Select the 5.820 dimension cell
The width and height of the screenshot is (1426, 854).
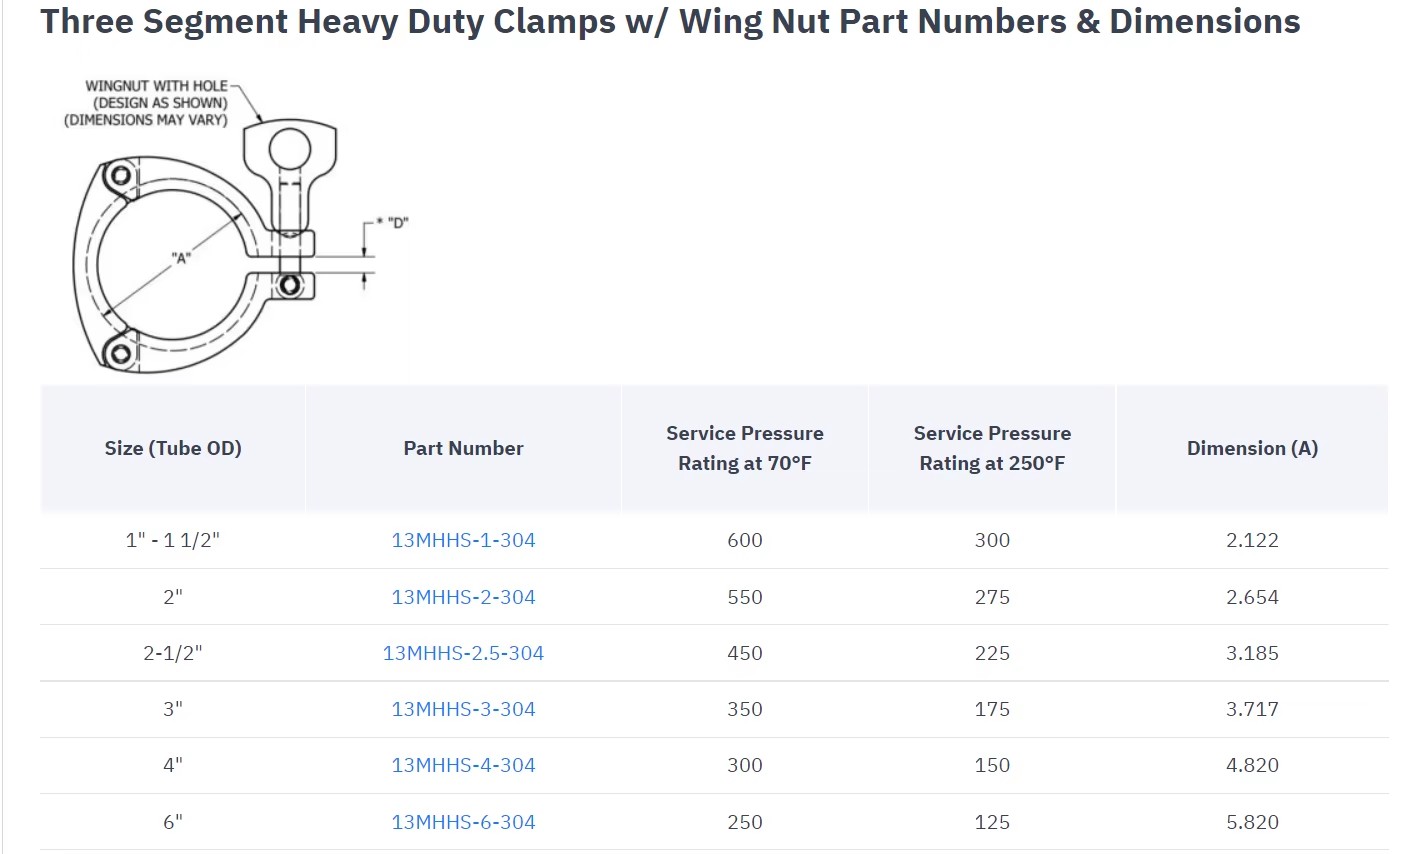click(x=1252, y=822)
